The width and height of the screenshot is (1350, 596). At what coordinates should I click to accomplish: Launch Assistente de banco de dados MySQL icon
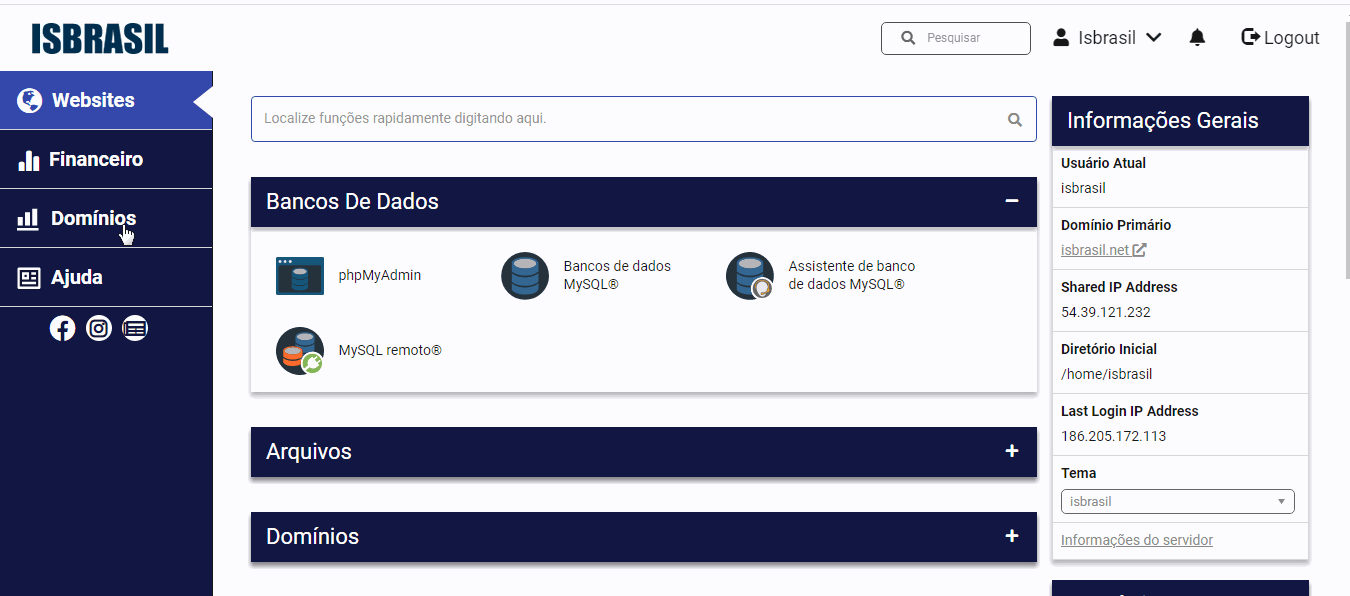[x=750, y=276]
